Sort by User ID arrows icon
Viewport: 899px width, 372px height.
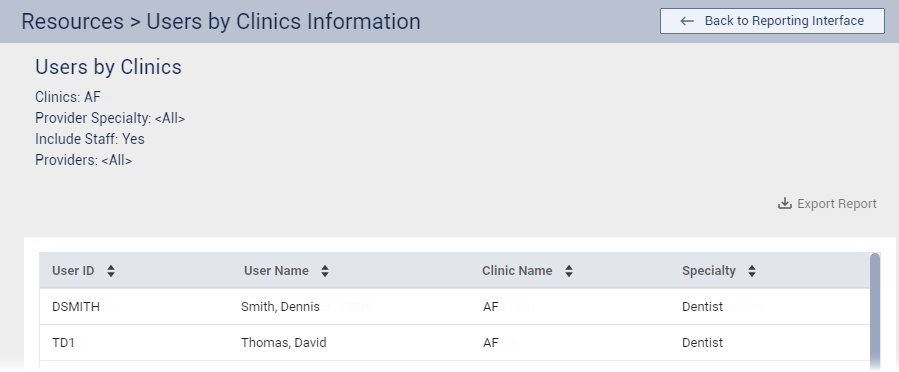click(x=111, y=271)
